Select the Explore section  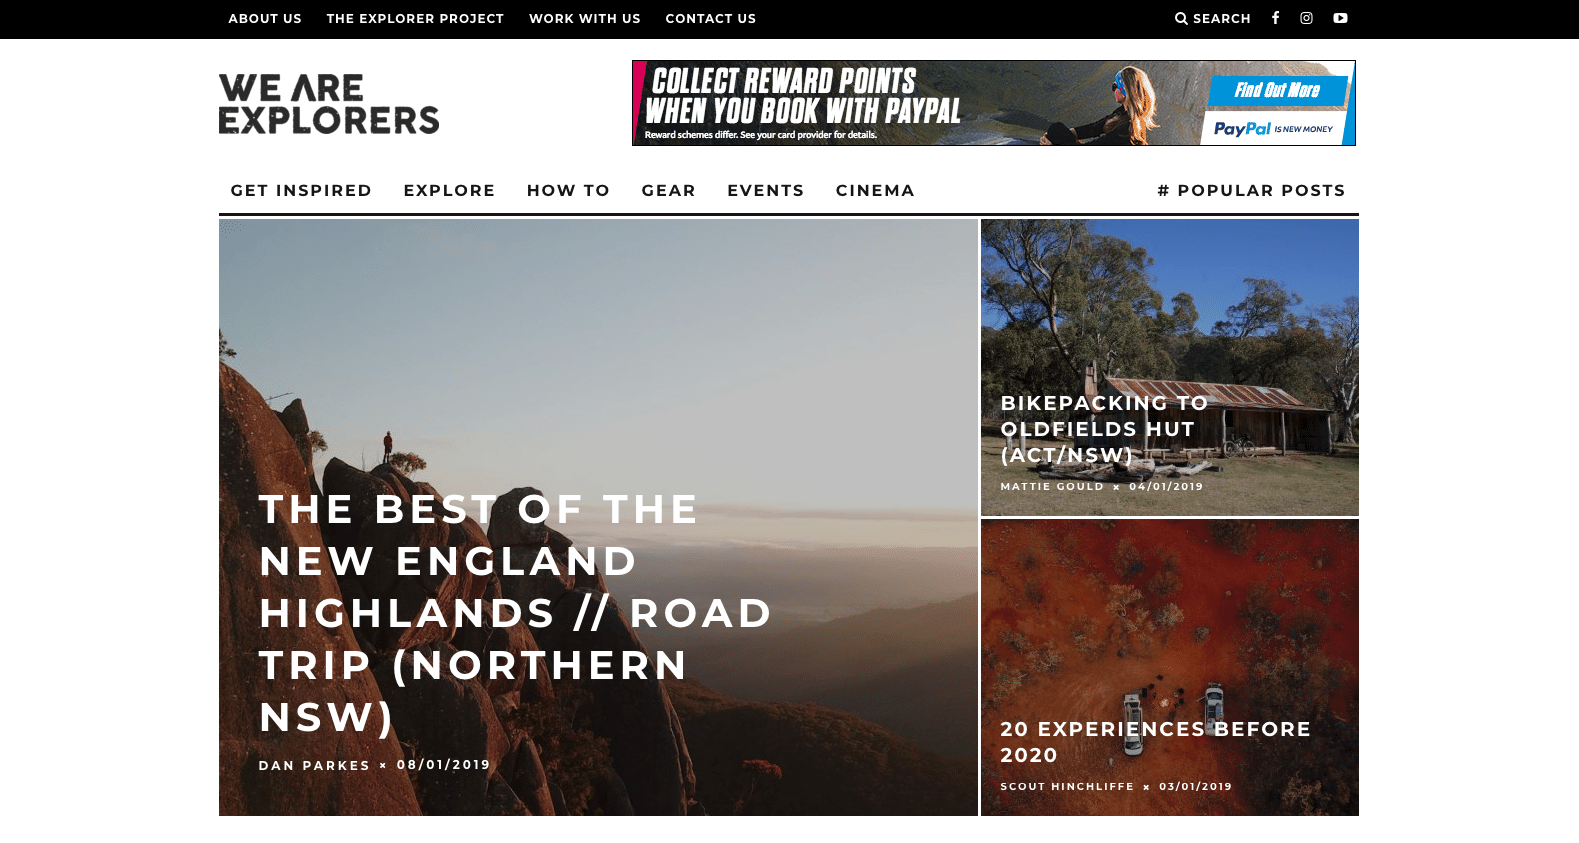[449, 190]
